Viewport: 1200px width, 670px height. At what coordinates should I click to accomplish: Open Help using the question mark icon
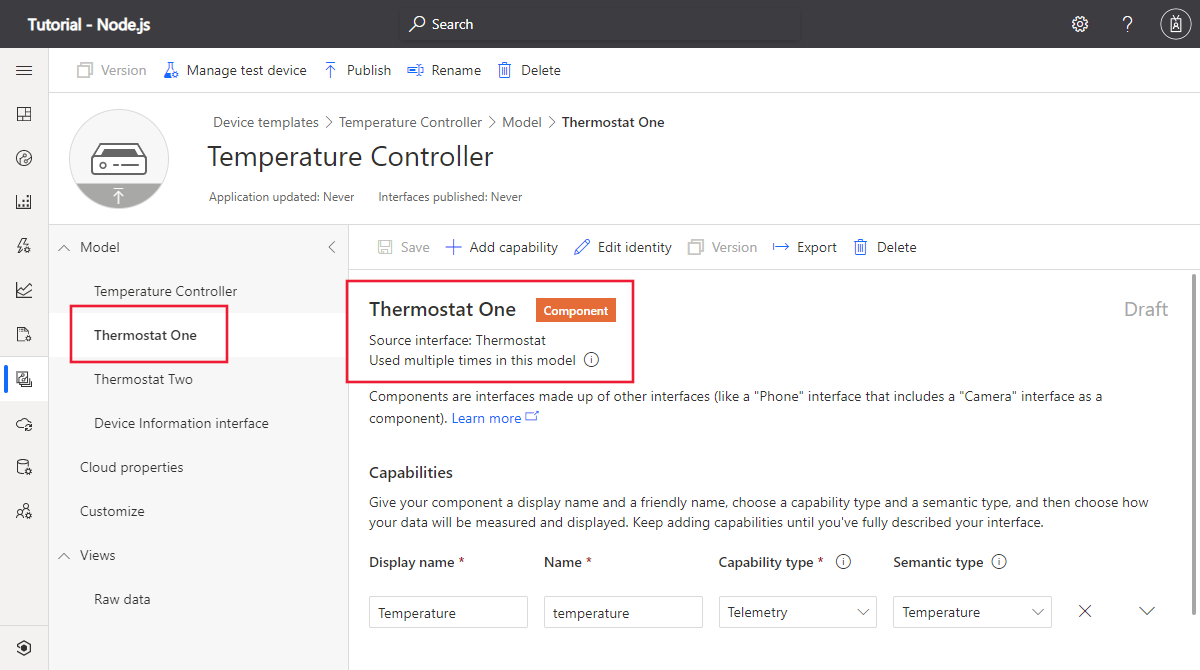(x=1127, y=23)
